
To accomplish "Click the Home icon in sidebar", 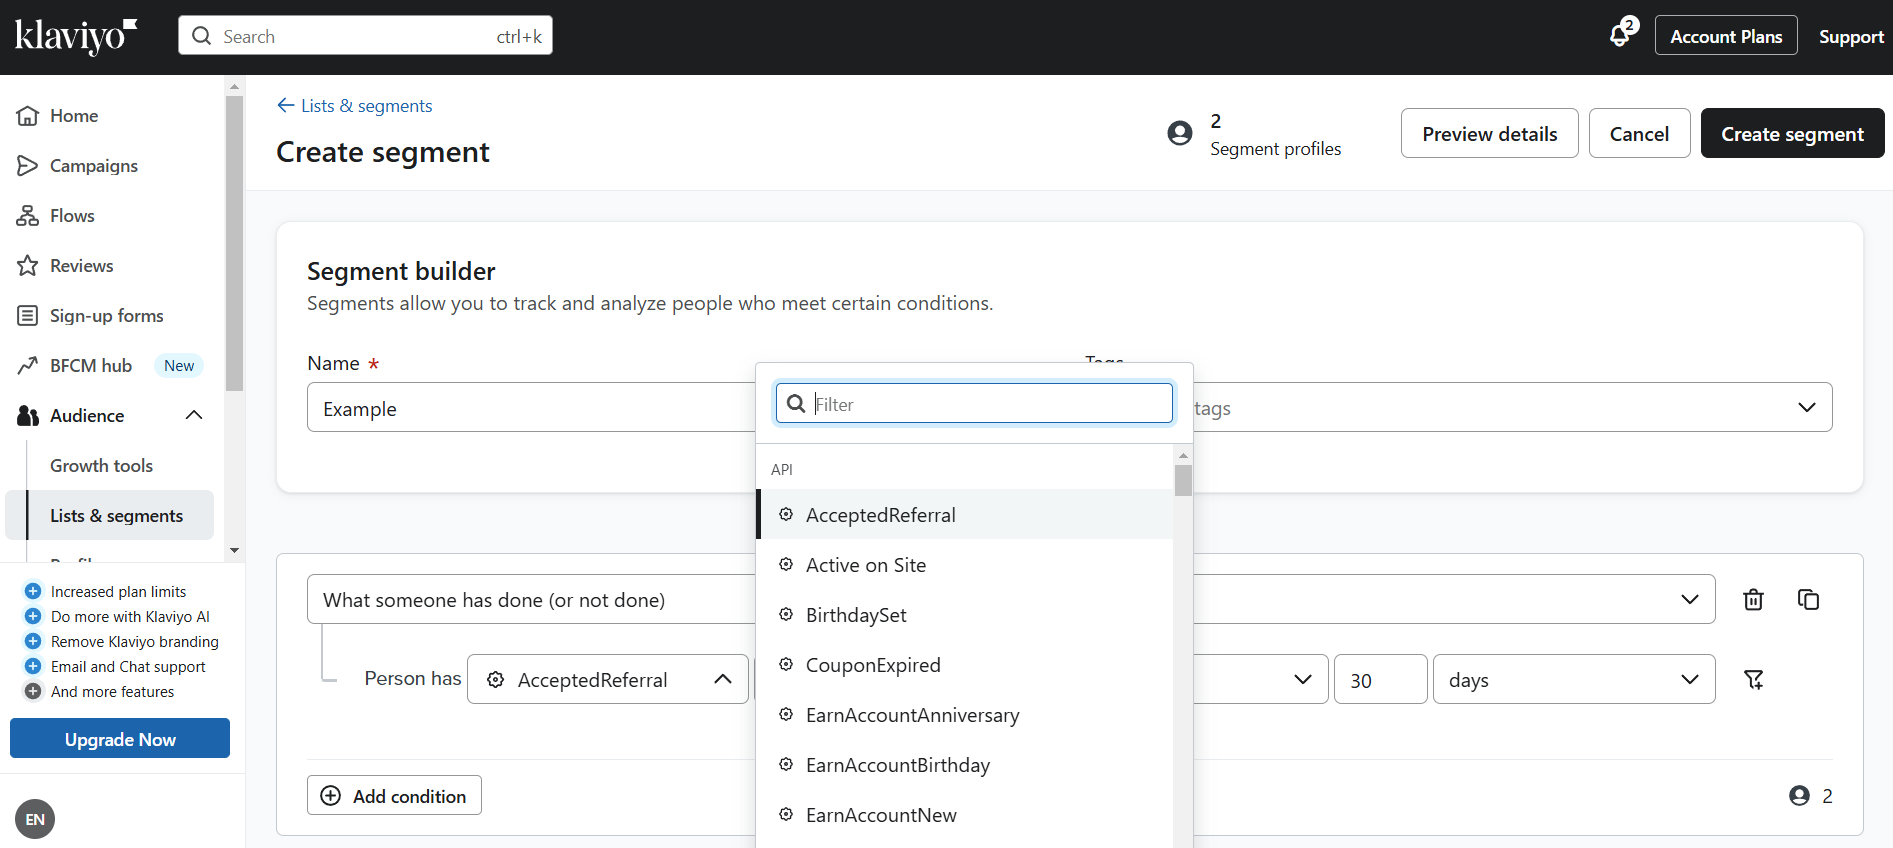I will pos(28,116).
